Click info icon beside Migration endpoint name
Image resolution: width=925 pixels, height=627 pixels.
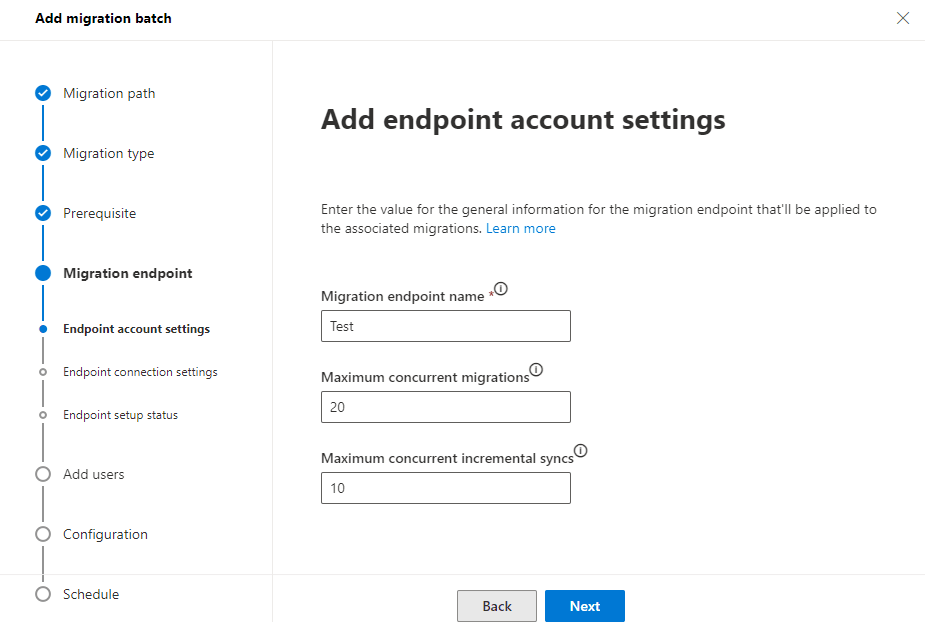501,289
